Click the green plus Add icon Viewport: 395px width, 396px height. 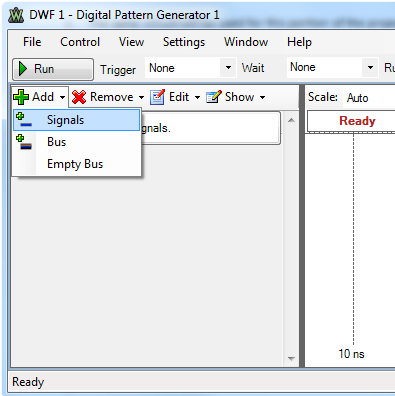[21, 97]
